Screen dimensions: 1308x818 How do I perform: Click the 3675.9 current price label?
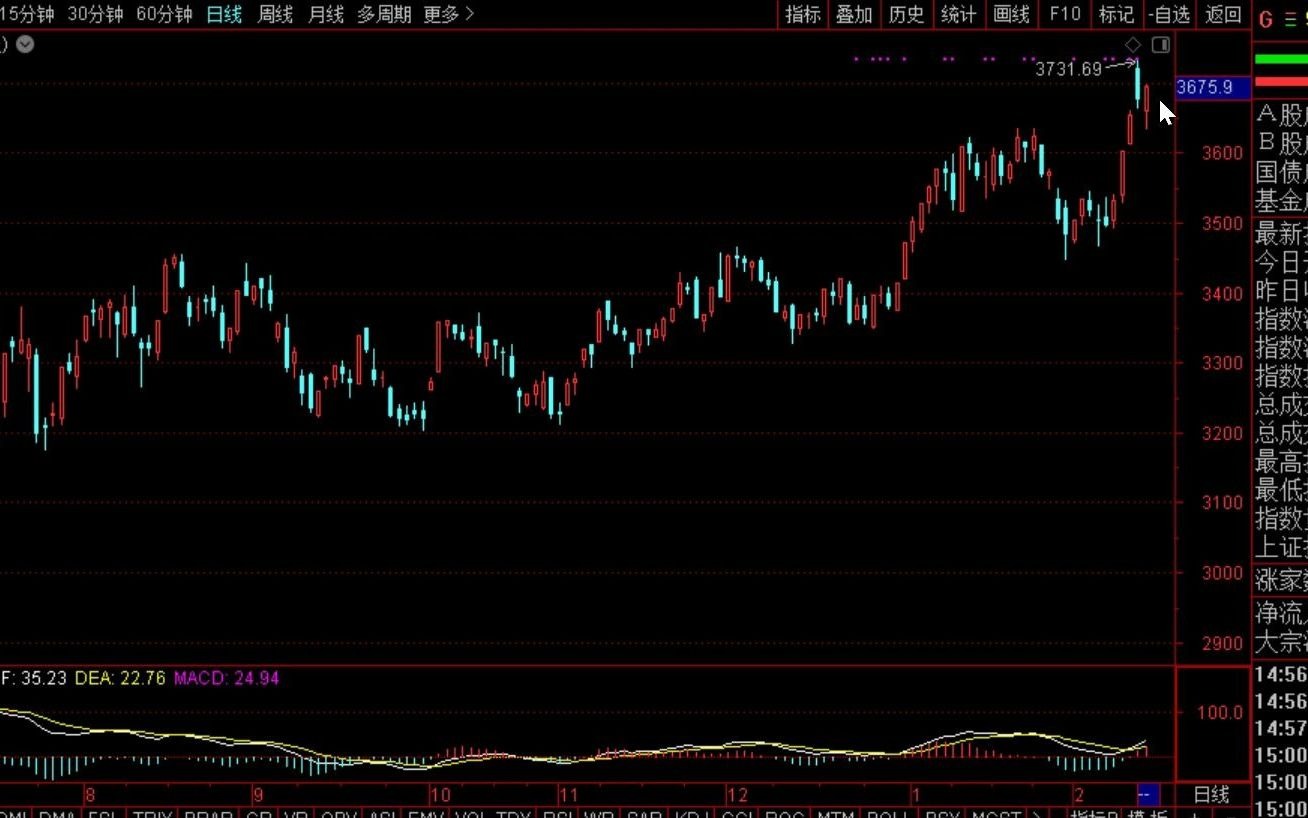point(1213,87)
